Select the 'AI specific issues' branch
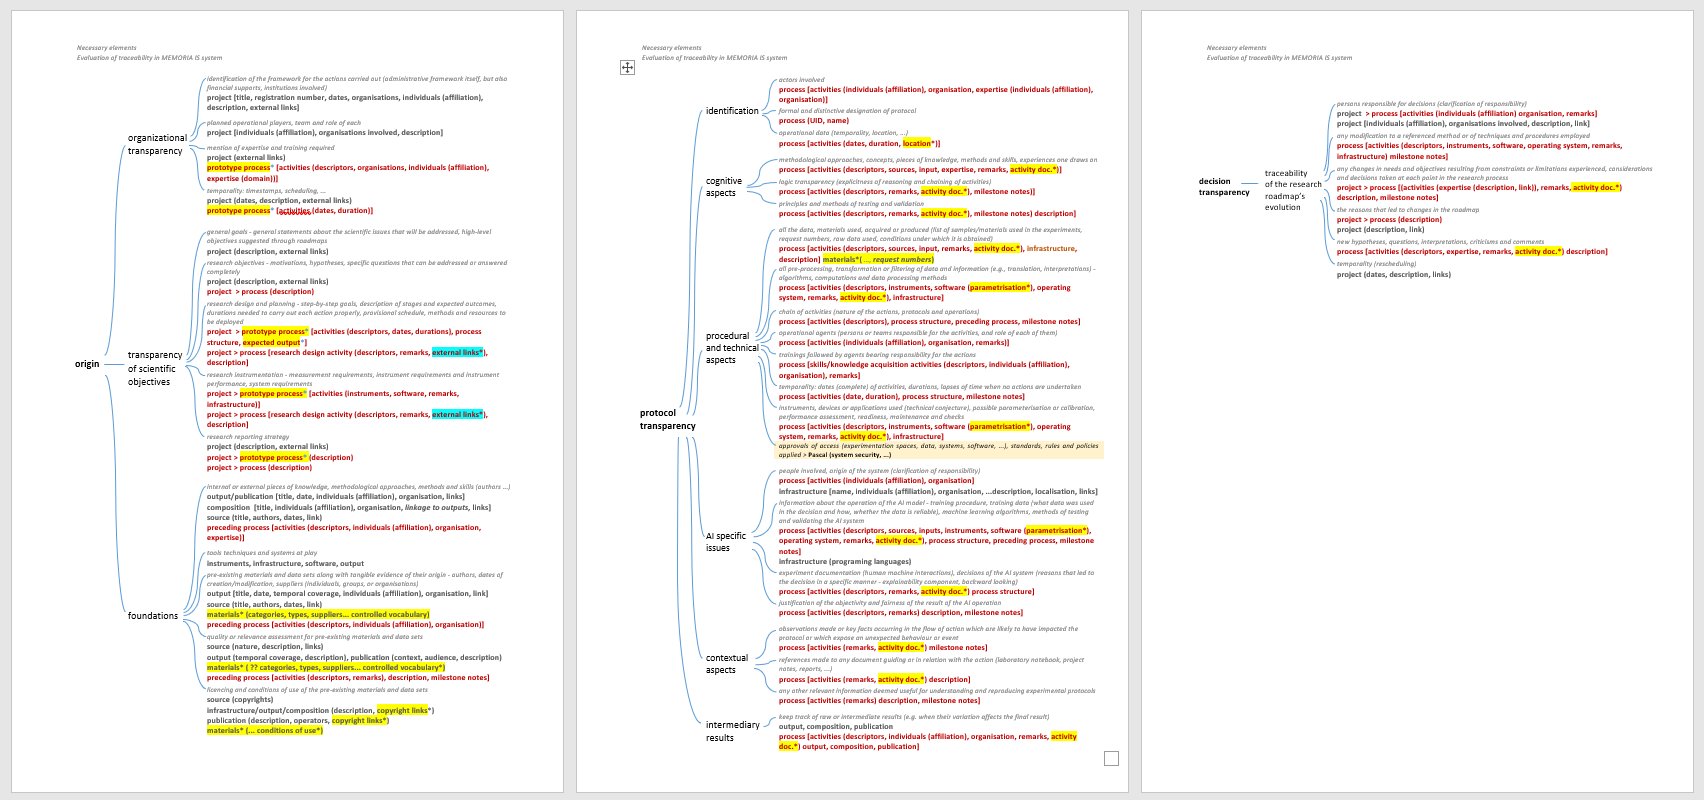 (x=726, y=542)
